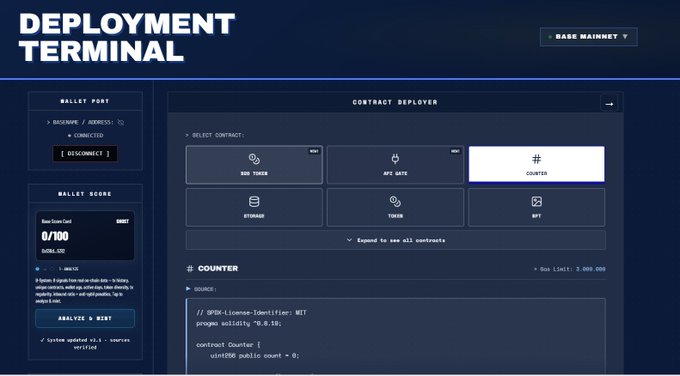Click the wallet address under 0/100

click(53, 251)
